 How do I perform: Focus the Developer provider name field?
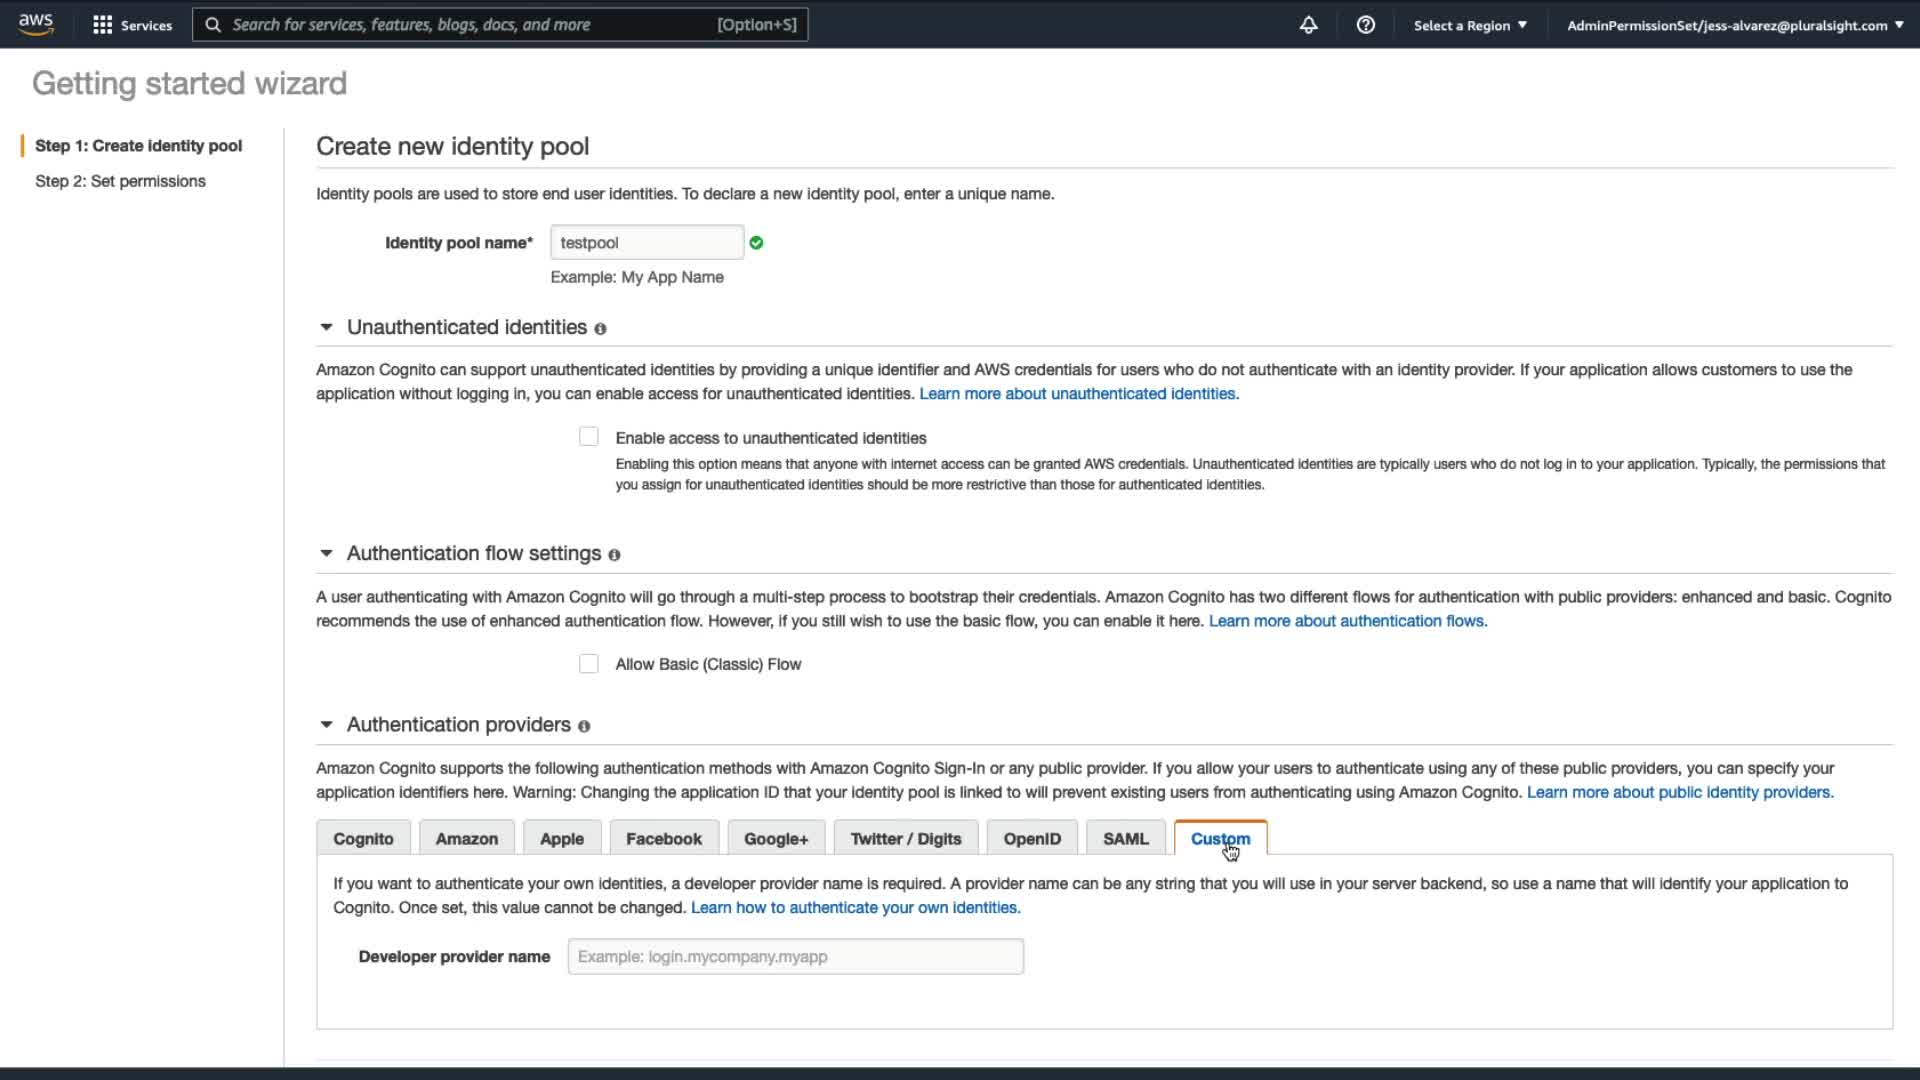(x=795, y=957)
